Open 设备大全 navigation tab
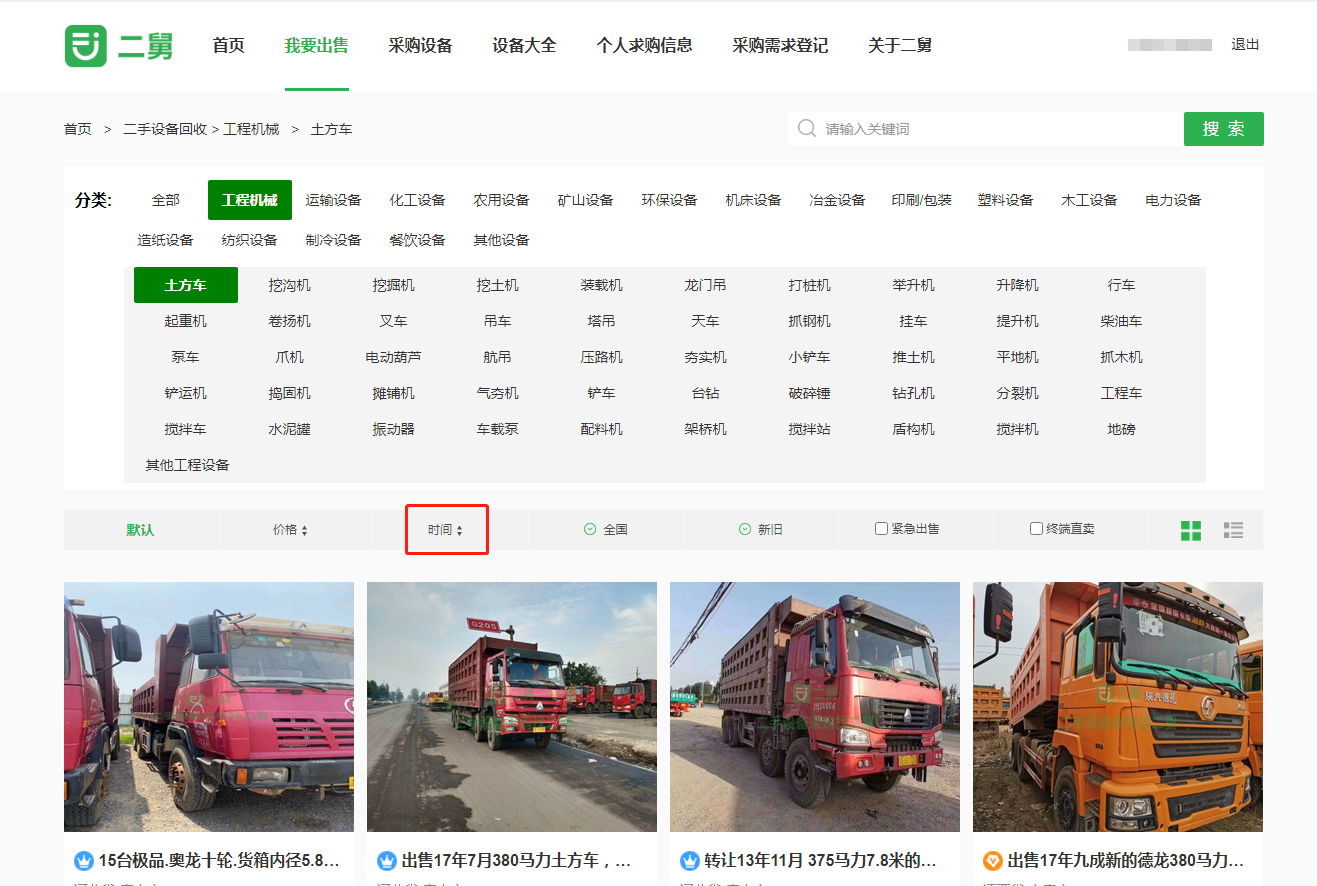1317x886 pixels. tap(525, 45)
